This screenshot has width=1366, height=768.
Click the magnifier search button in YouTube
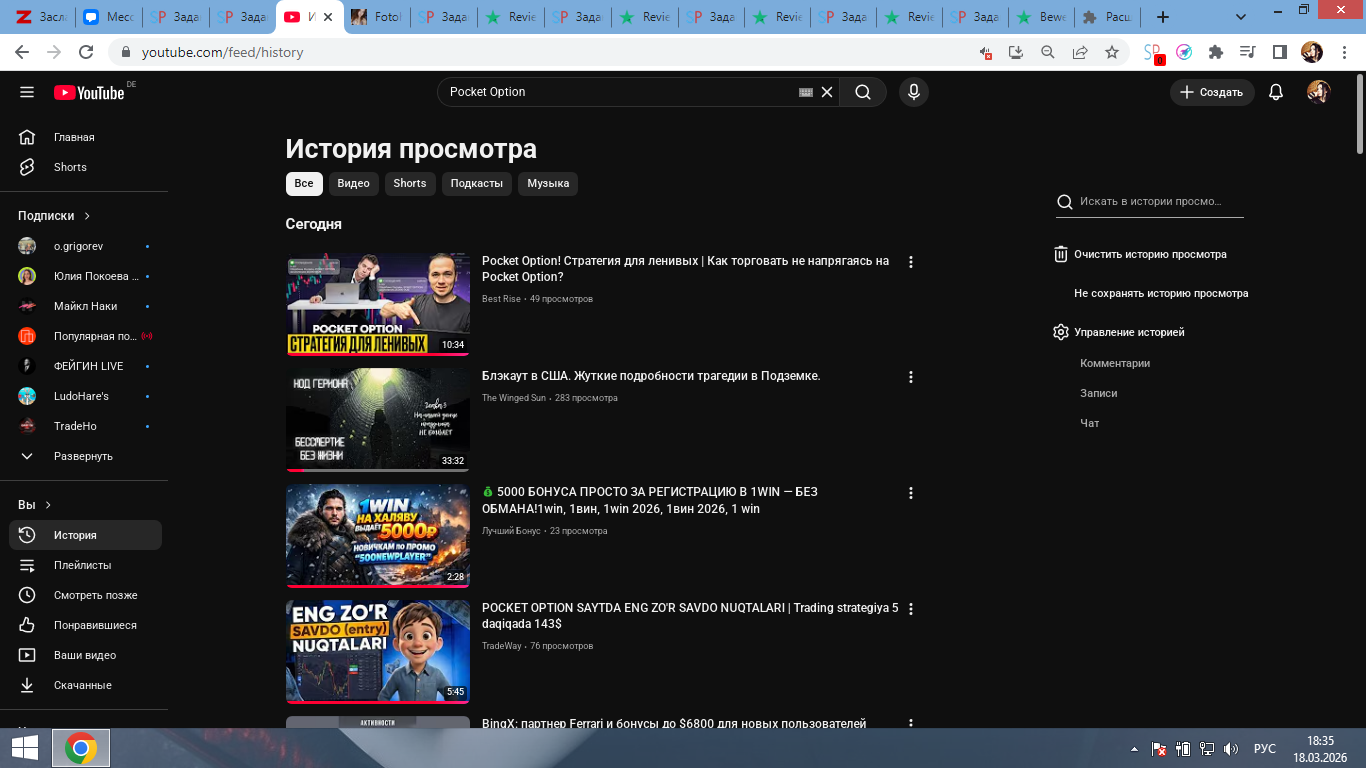pos(863,92)
